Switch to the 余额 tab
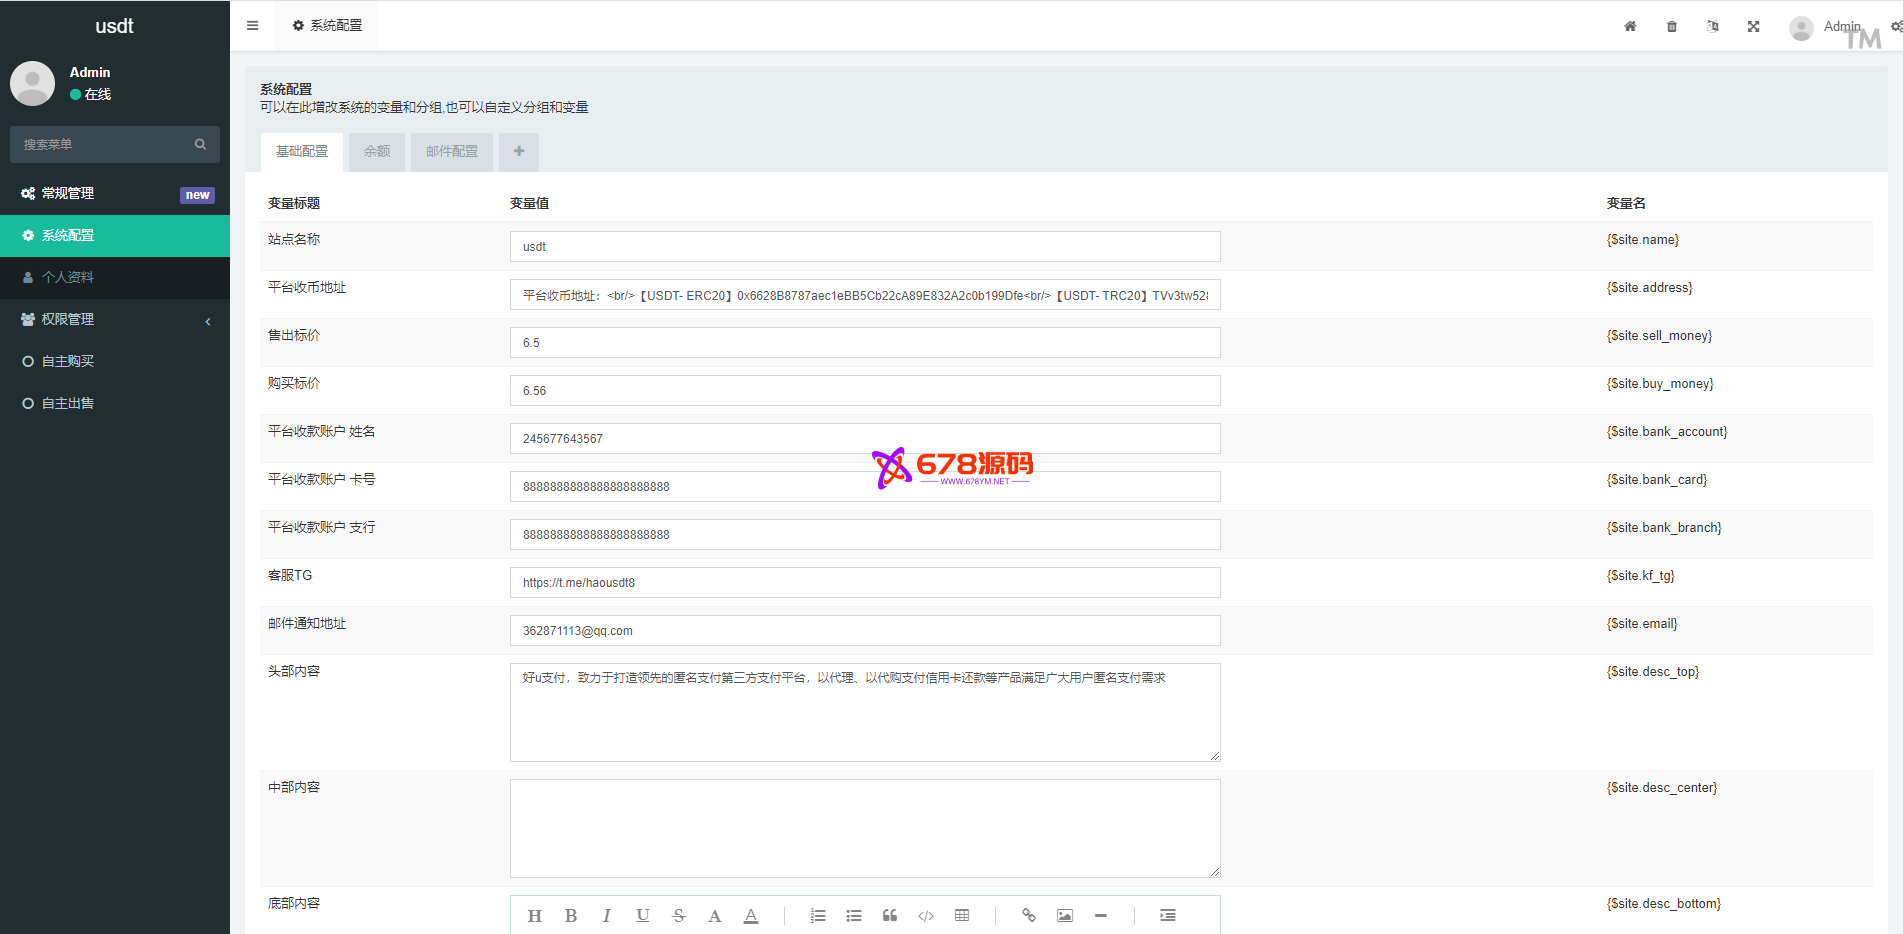Viewport: 1903px width, 934px height. click(377, 152)
